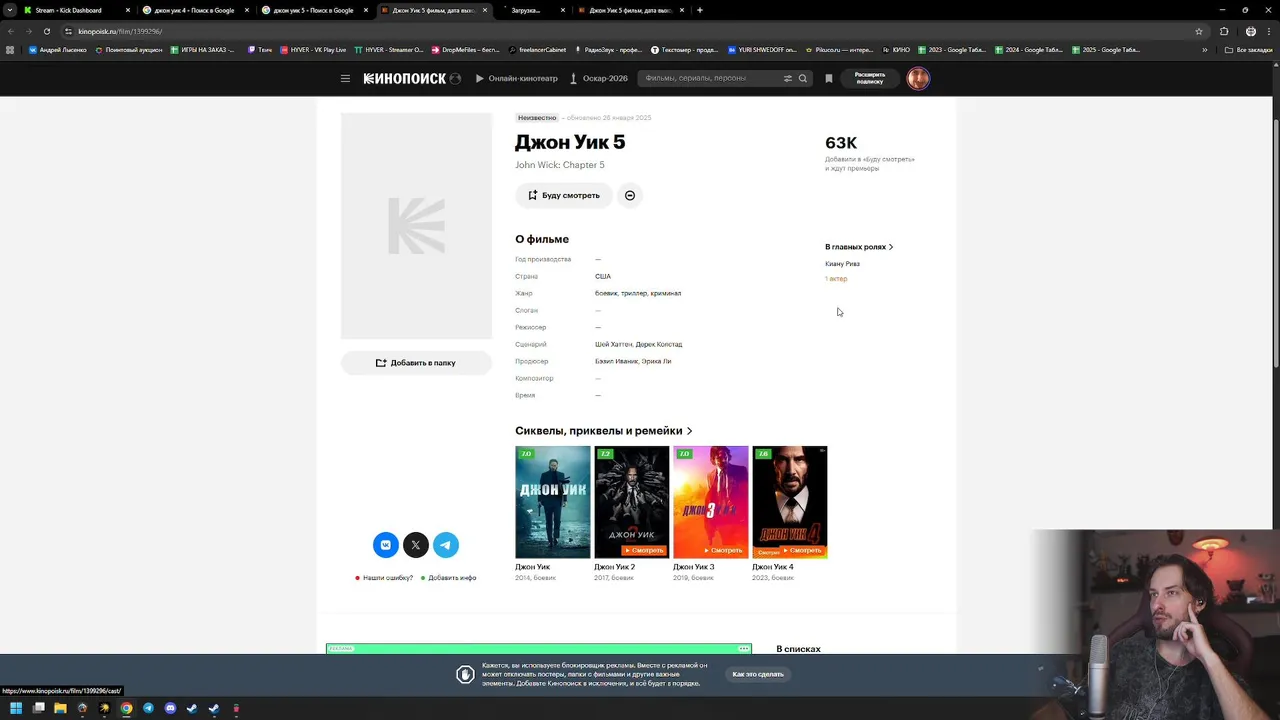Open the tab search dropdown arrow
Image resolution: width=1280 pixels, height=720 pixels.
point(10,10)
